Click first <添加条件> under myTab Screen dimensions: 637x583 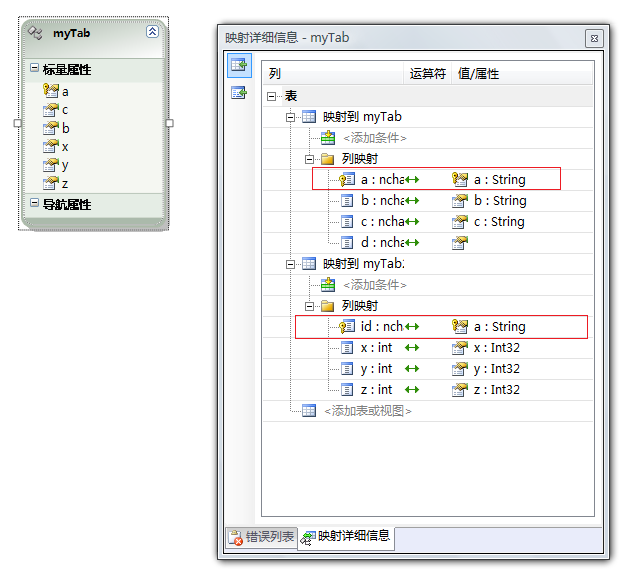[375, 138]
